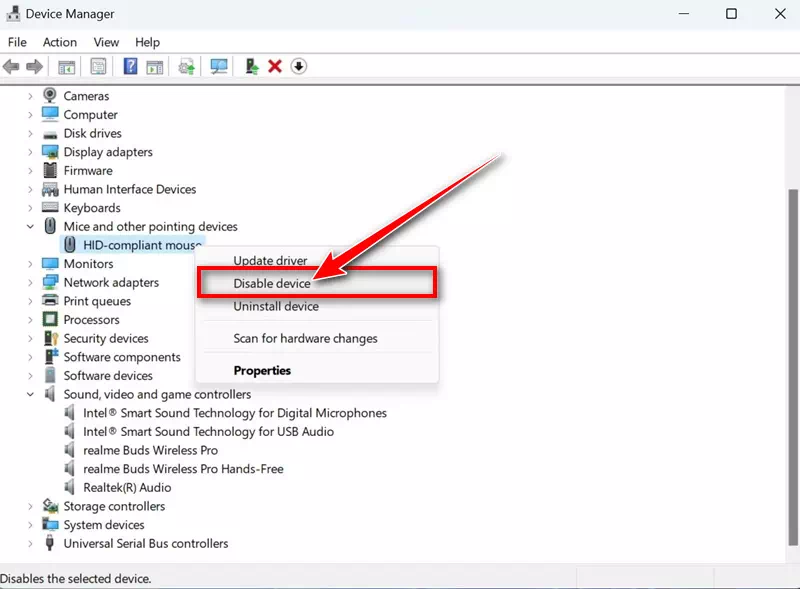
Task: Collapse Mice and other pointing devices
Action: (30, 227)
